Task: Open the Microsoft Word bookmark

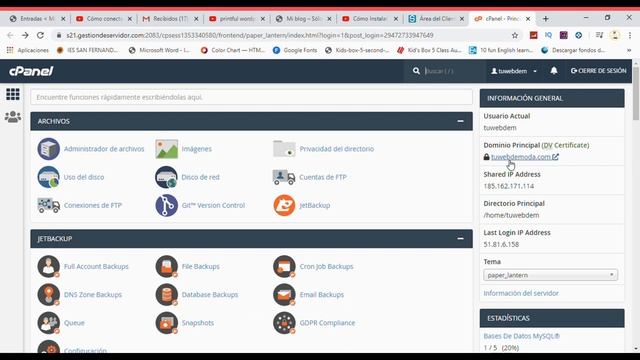Action: tap(159, 50)
